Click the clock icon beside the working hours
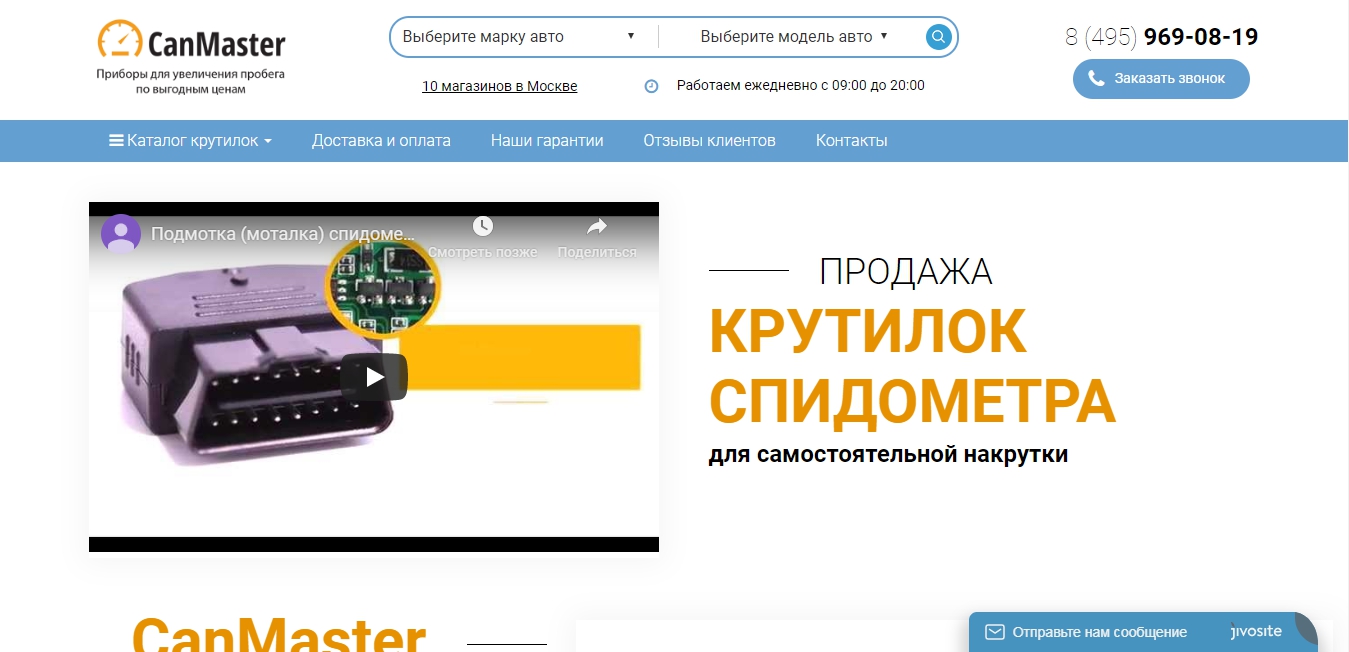 coord(651,86)
